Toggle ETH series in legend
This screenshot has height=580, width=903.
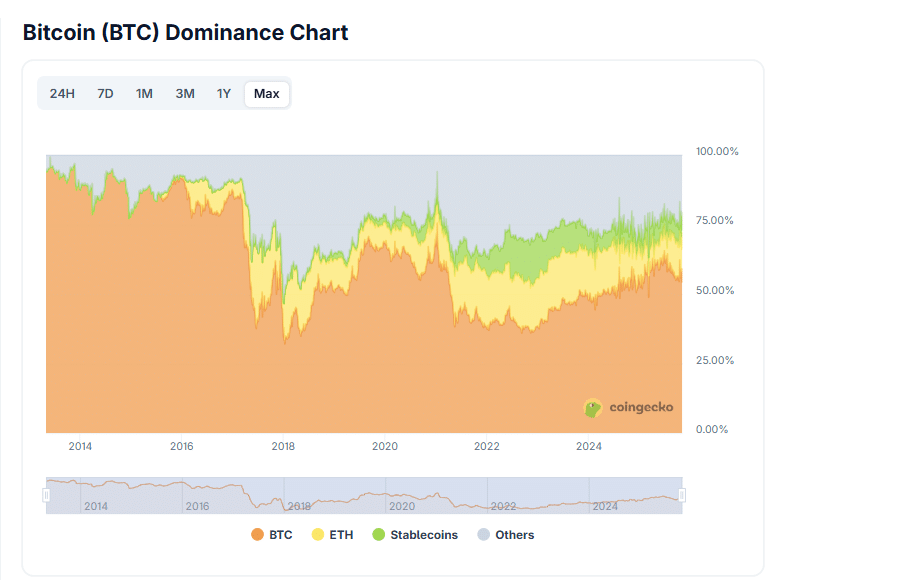pos(341,535)
